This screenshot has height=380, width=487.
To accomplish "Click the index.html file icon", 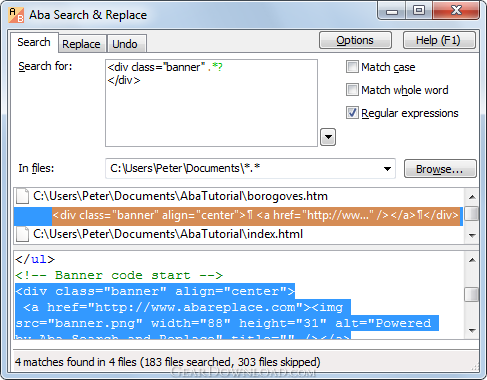I will coord(23,234).
